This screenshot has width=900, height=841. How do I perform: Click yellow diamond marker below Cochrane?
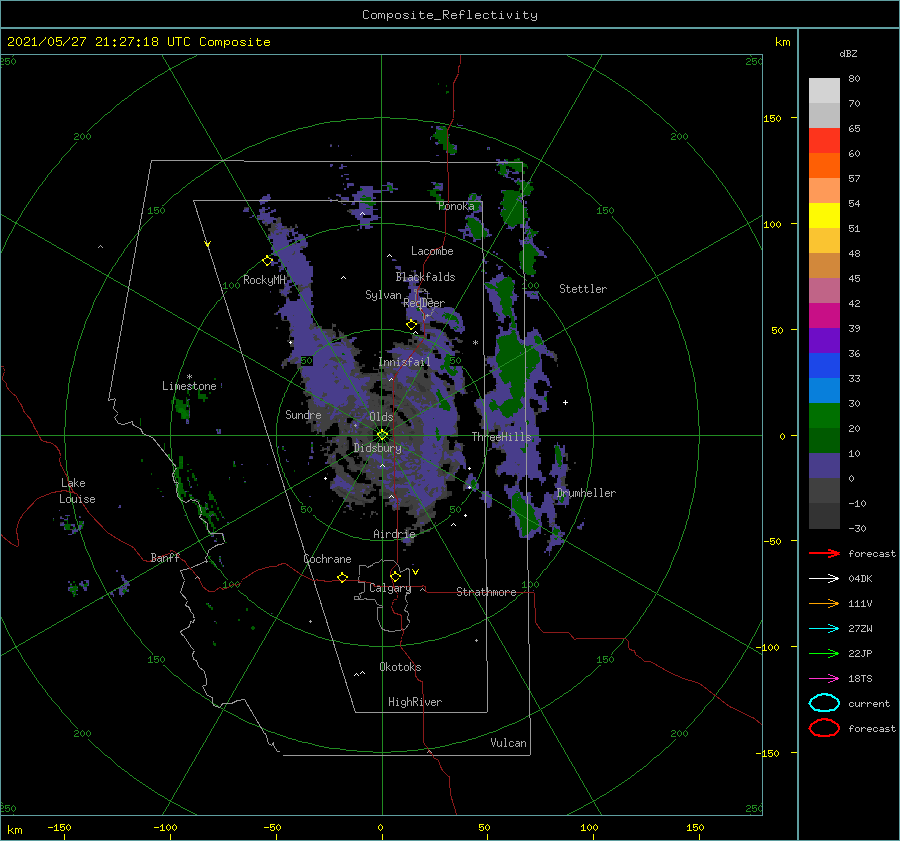point(343,578)
